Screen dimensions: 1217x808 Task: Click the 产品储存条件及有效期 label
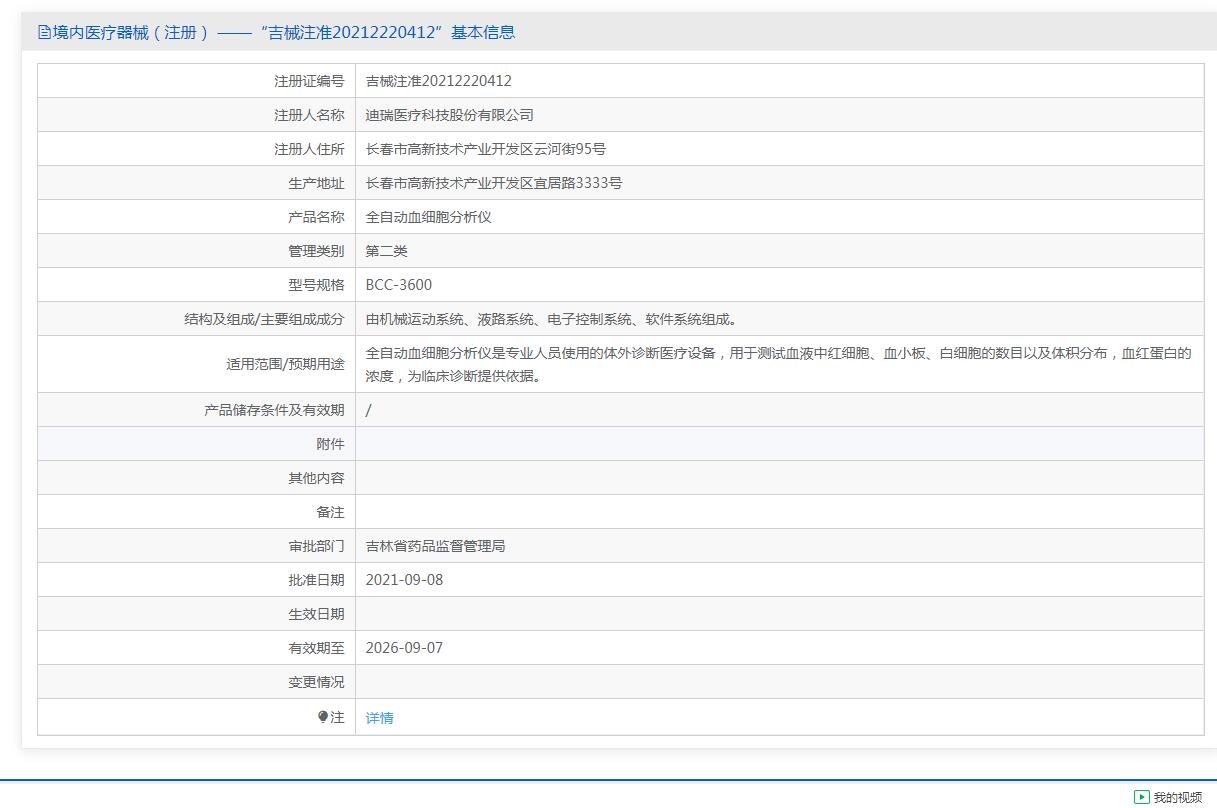point(274,410)
